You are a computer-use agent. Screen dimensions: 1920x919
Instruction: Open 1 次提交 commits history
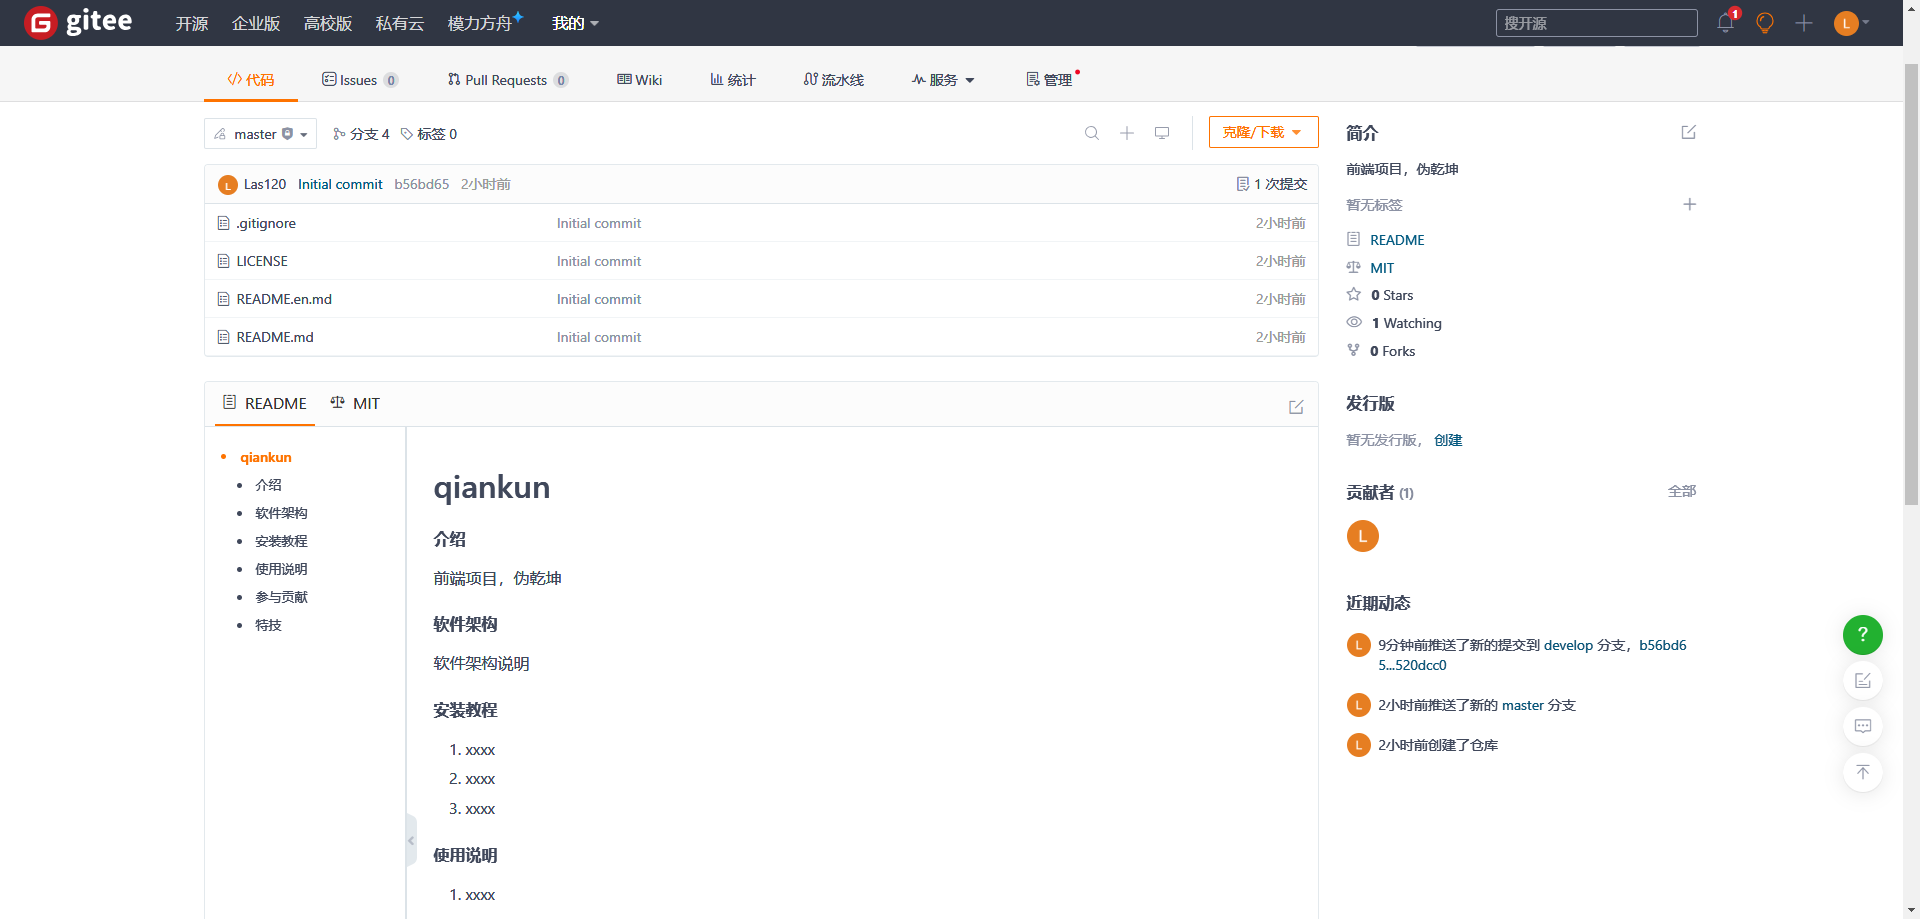click(1272, 184)
